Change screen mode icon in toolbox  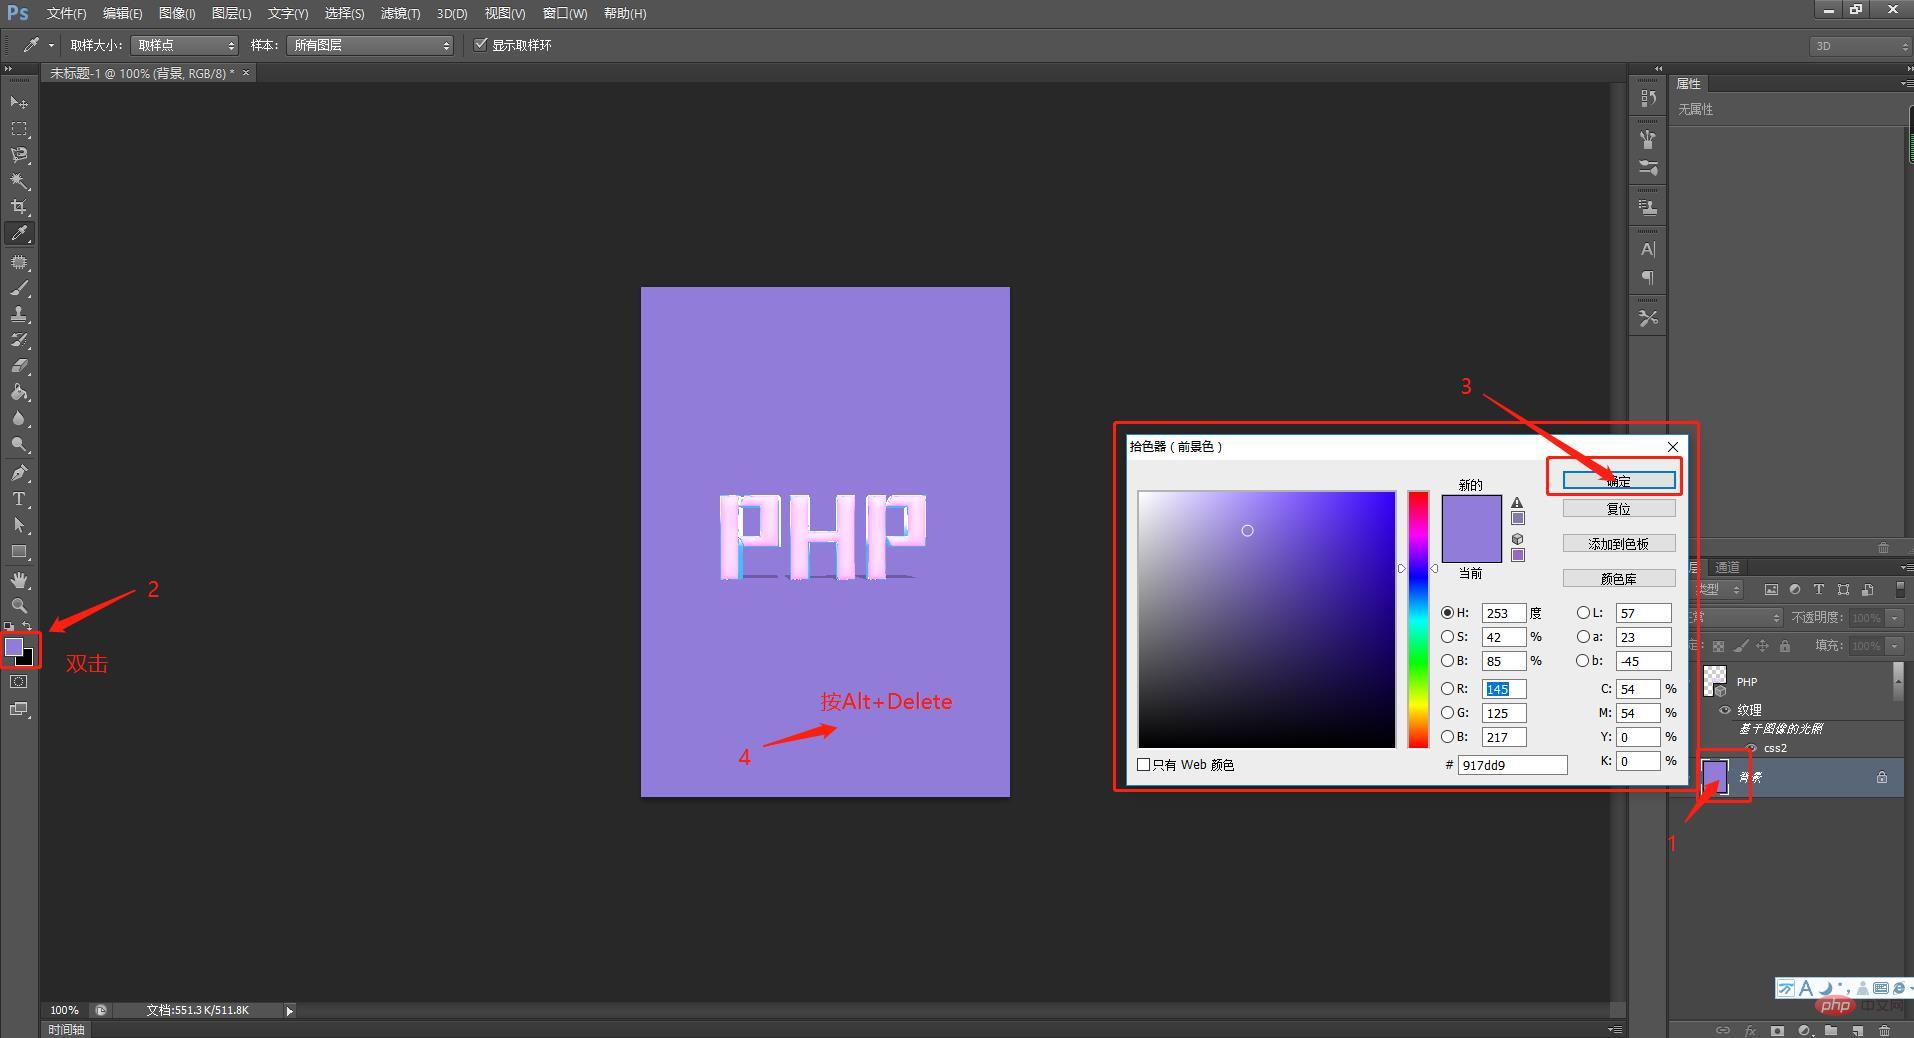click(x=19, y=709)
